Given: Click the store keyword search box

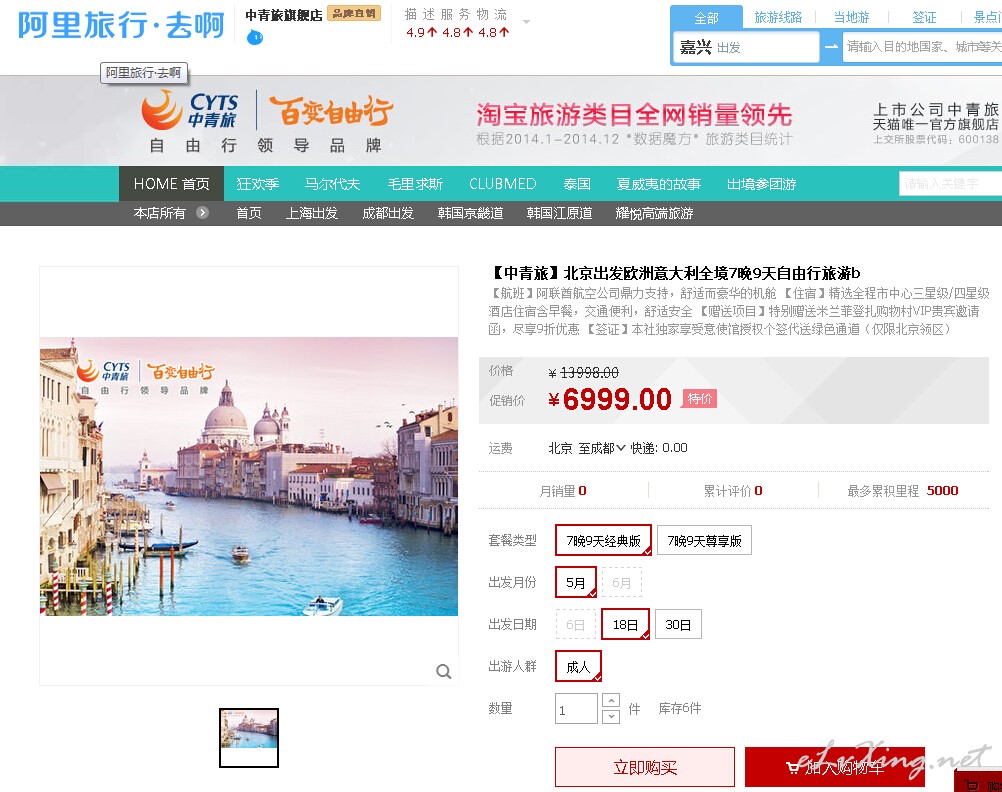Looking at the screenshot, I should [950, 183].
